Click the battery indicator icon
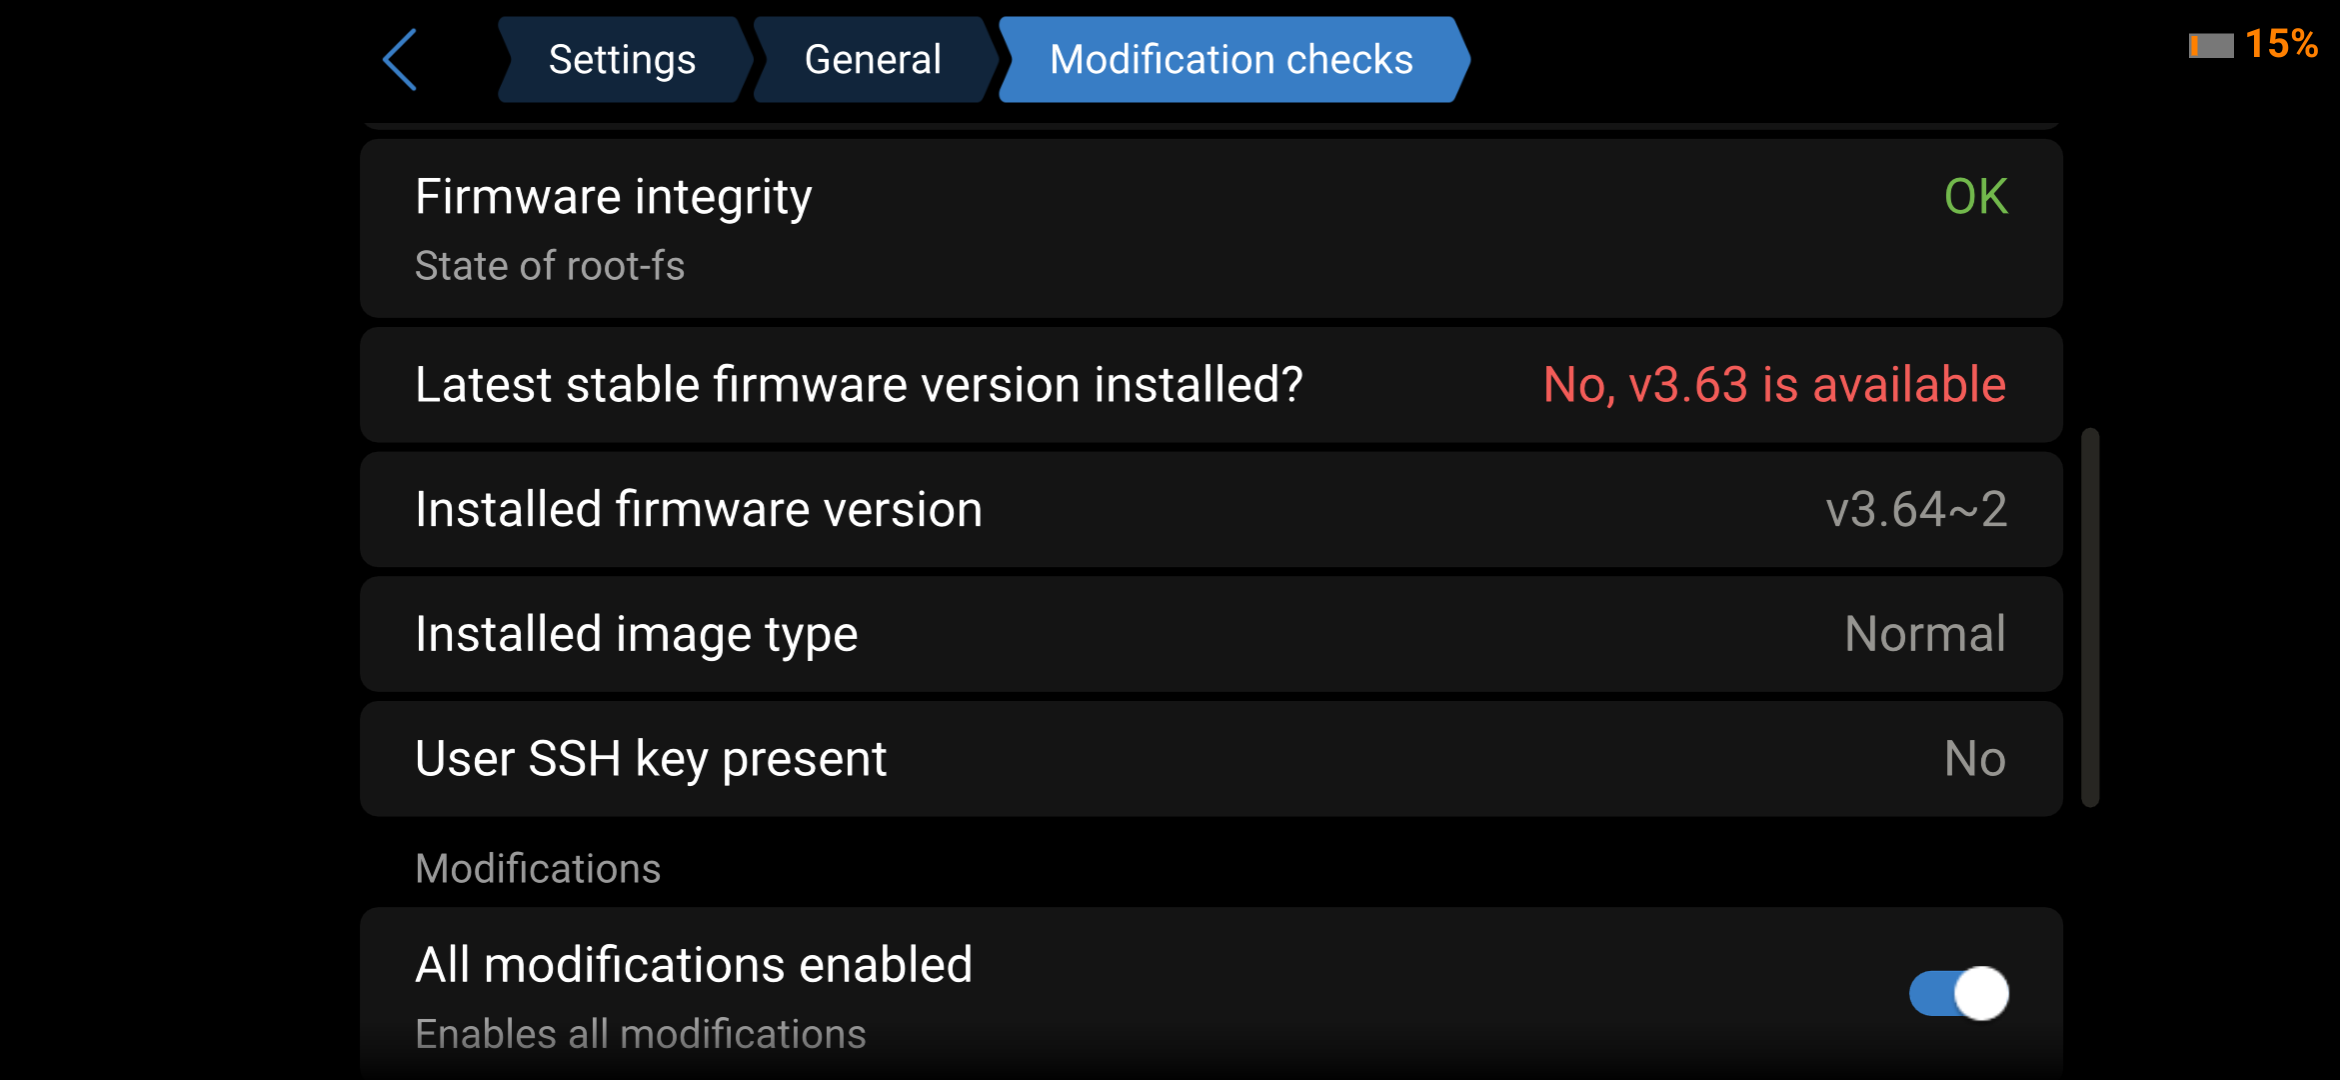Screen dimensions: 2340x1080 (x=2210, y=46)
